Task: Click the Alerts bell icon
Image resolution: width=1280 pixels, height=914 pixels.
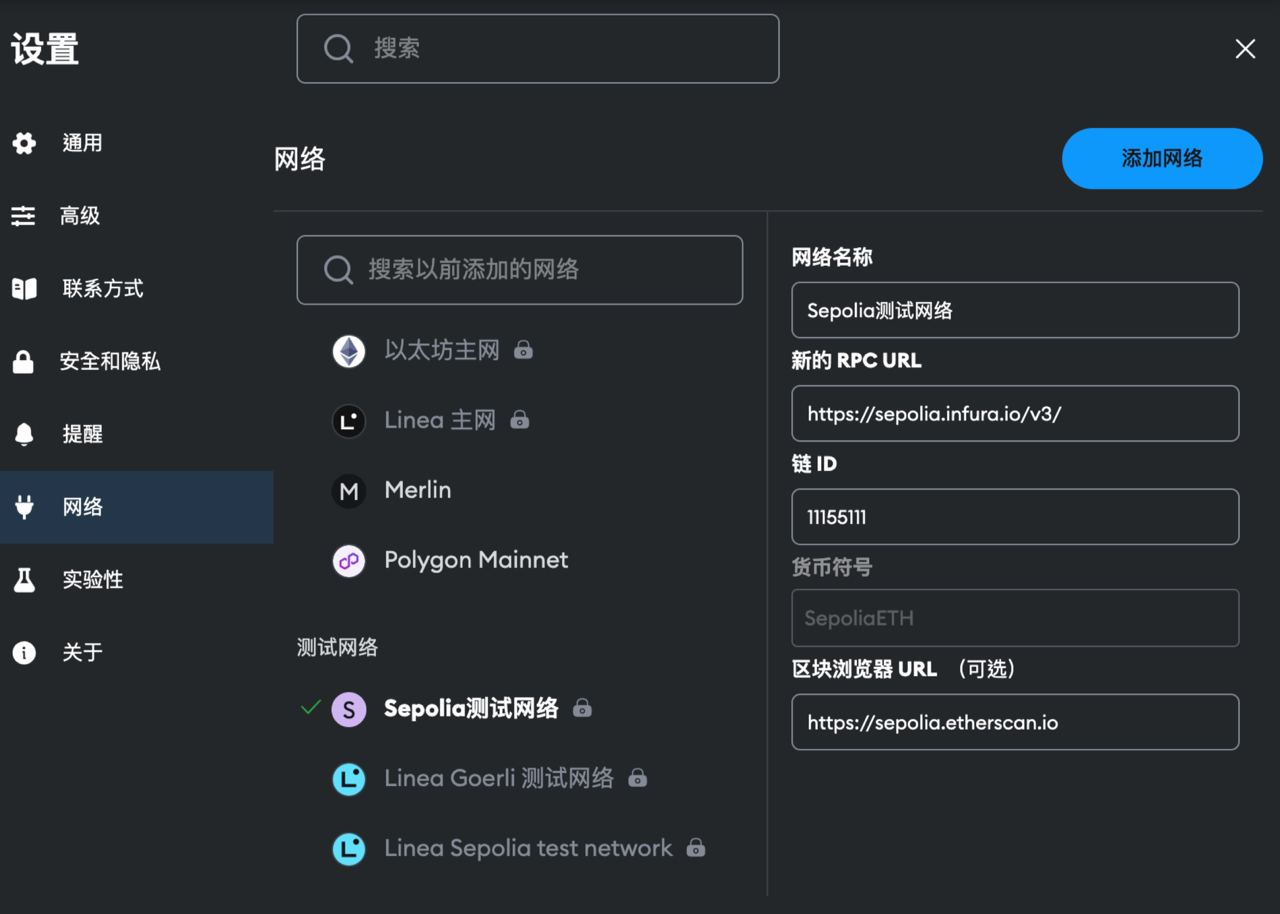Action: click(24, 434)
